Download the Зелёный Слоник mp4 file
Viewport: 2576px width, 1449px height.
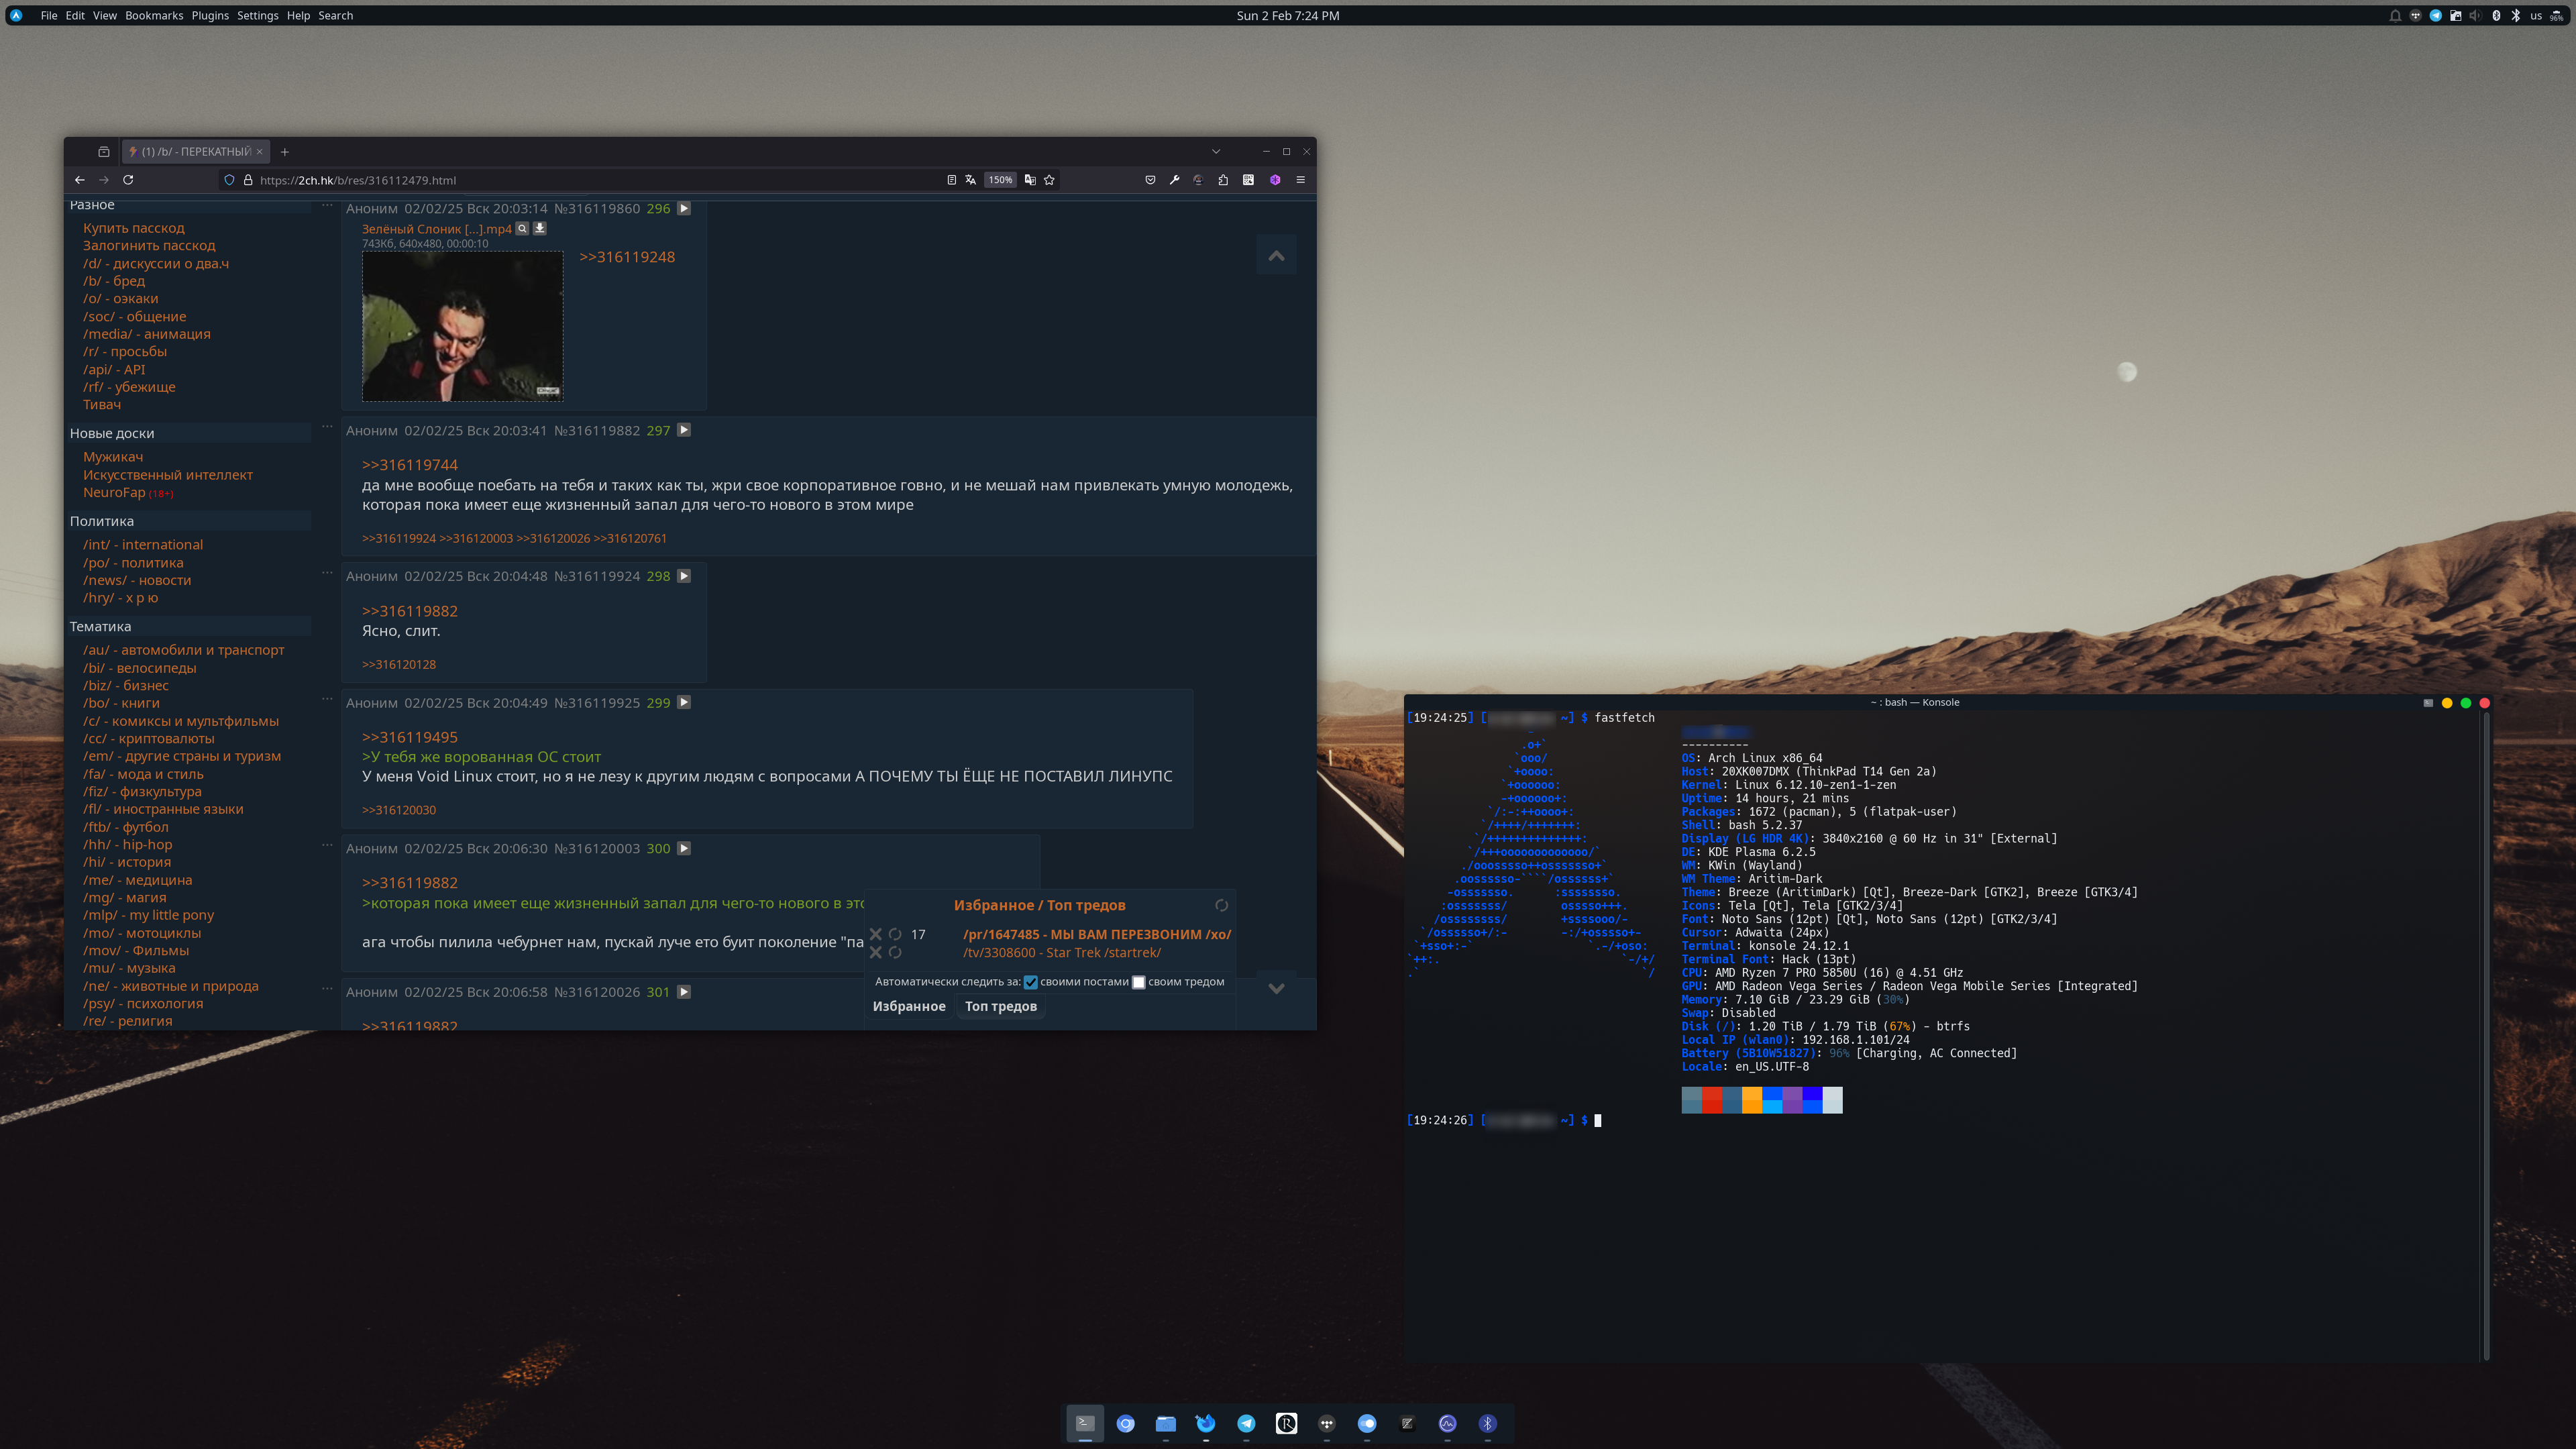[x=540, y=228]
